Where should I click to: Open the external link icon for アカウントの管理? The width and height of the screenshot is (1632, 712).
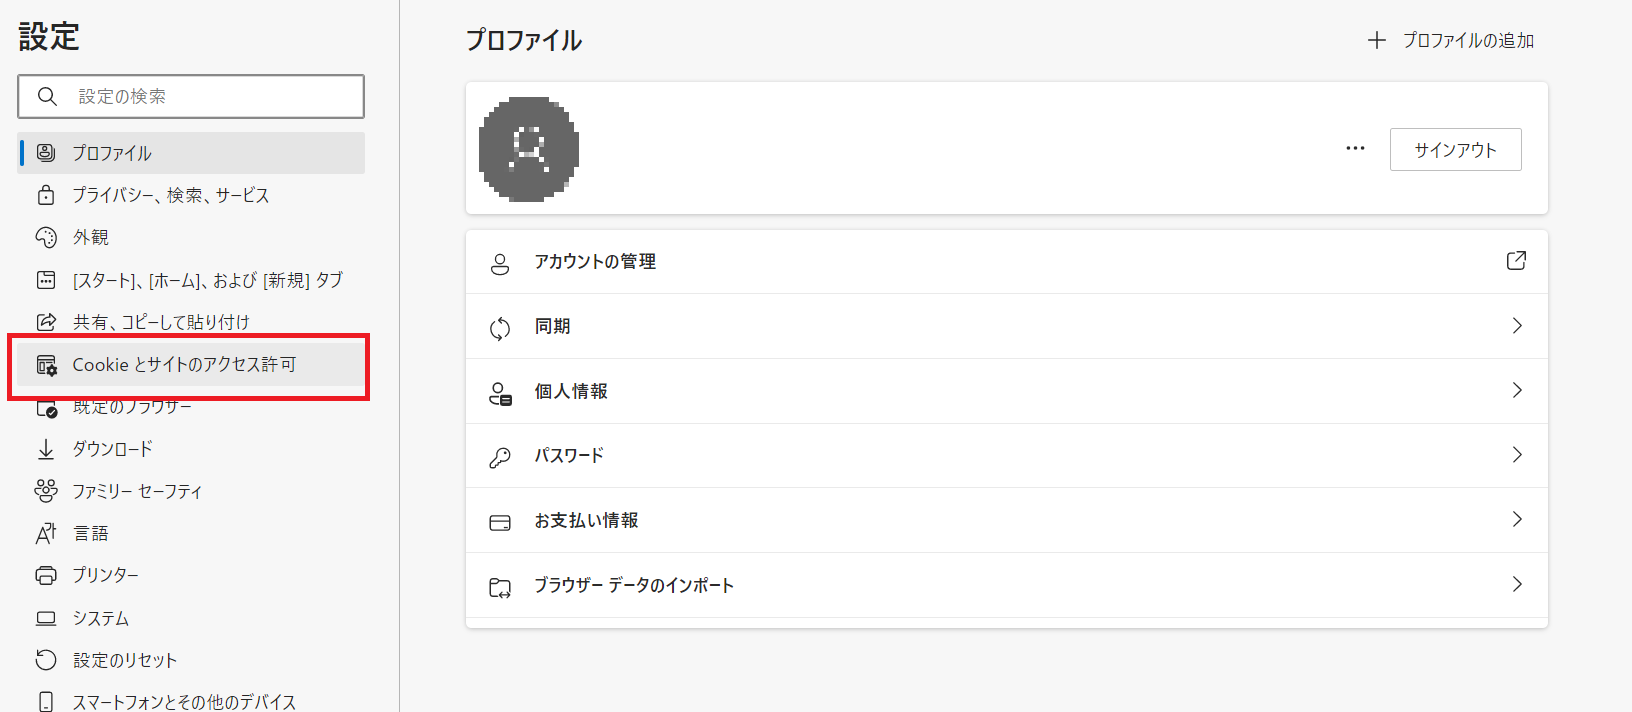(1516, 261)
